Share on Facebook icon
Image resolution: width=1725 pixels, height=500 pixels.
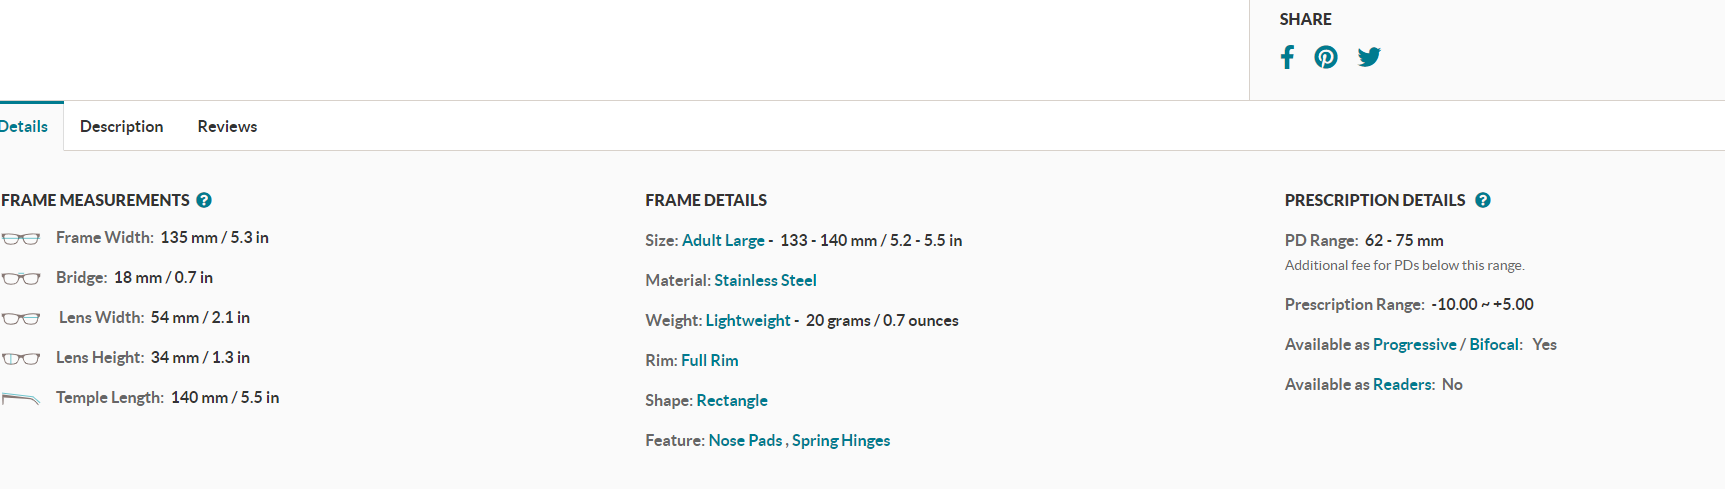[1287, 57]
